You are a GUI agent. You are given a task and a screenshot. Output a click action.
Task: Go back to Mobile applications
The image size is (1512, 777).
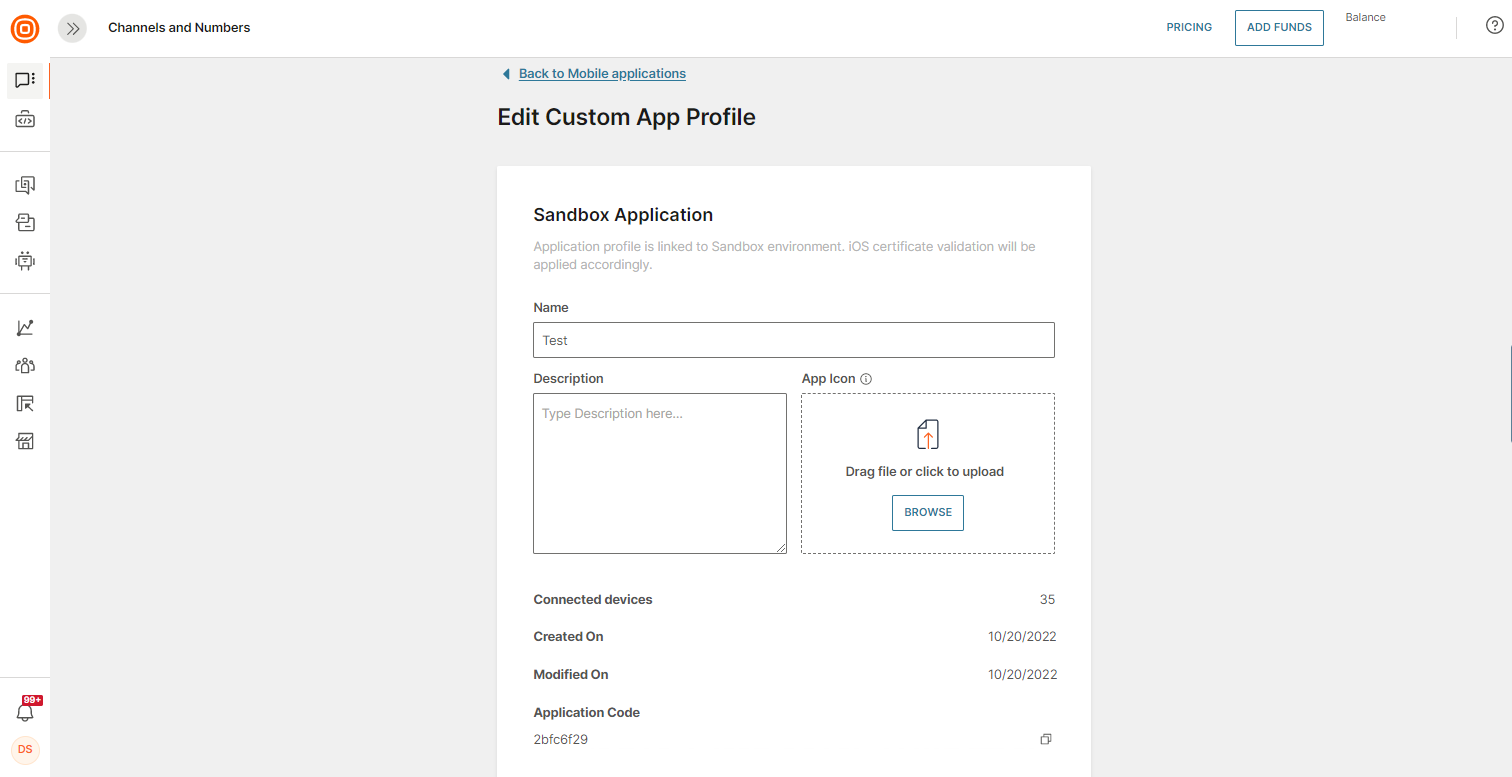click(x=601, y=73)
